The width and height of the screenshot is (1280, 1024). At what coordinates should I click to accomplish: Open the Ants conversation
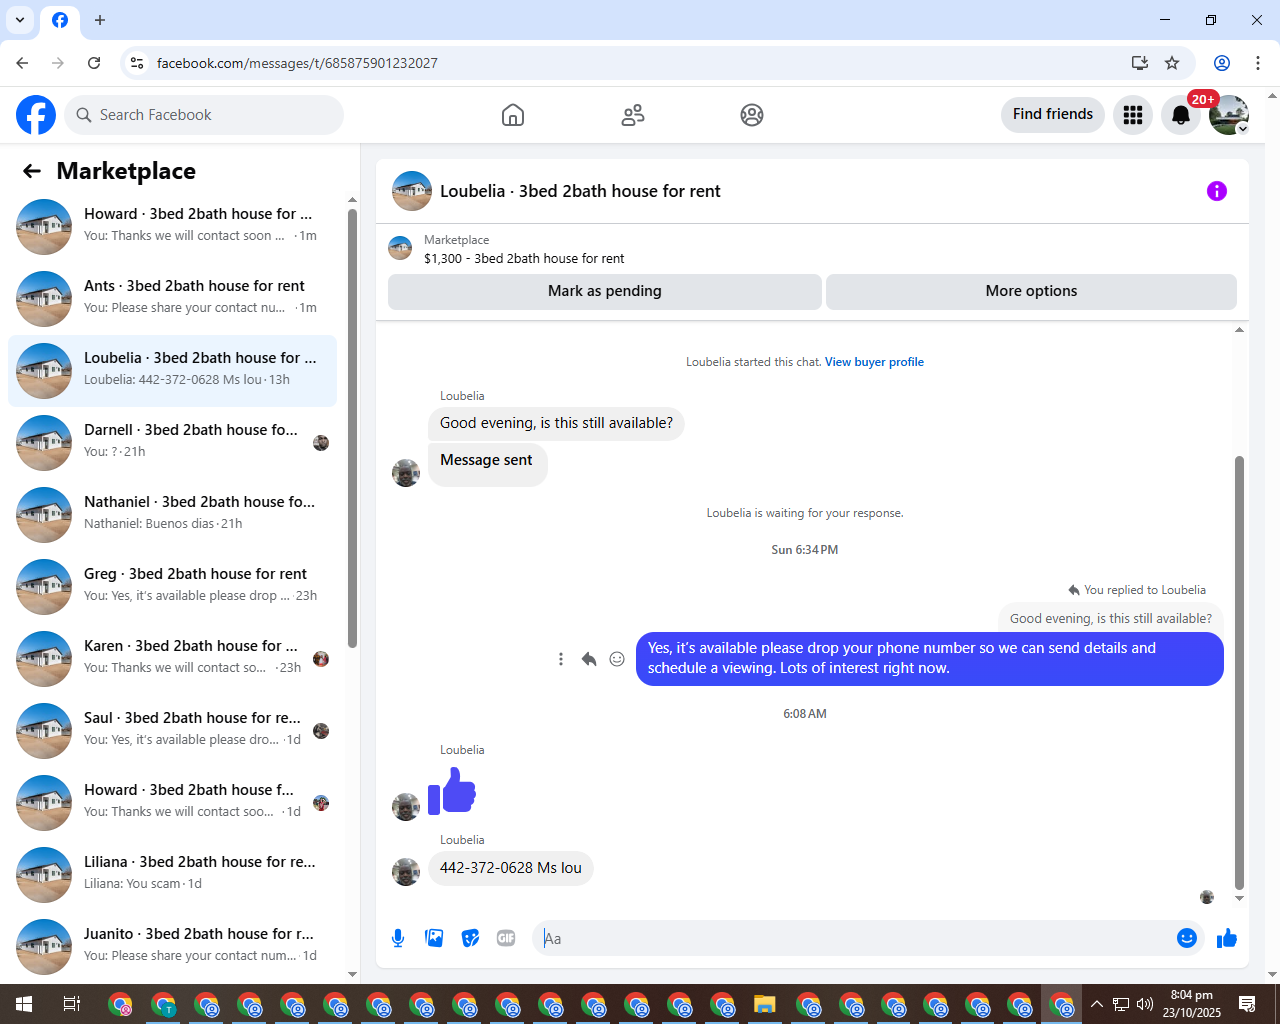pos(172,299)
